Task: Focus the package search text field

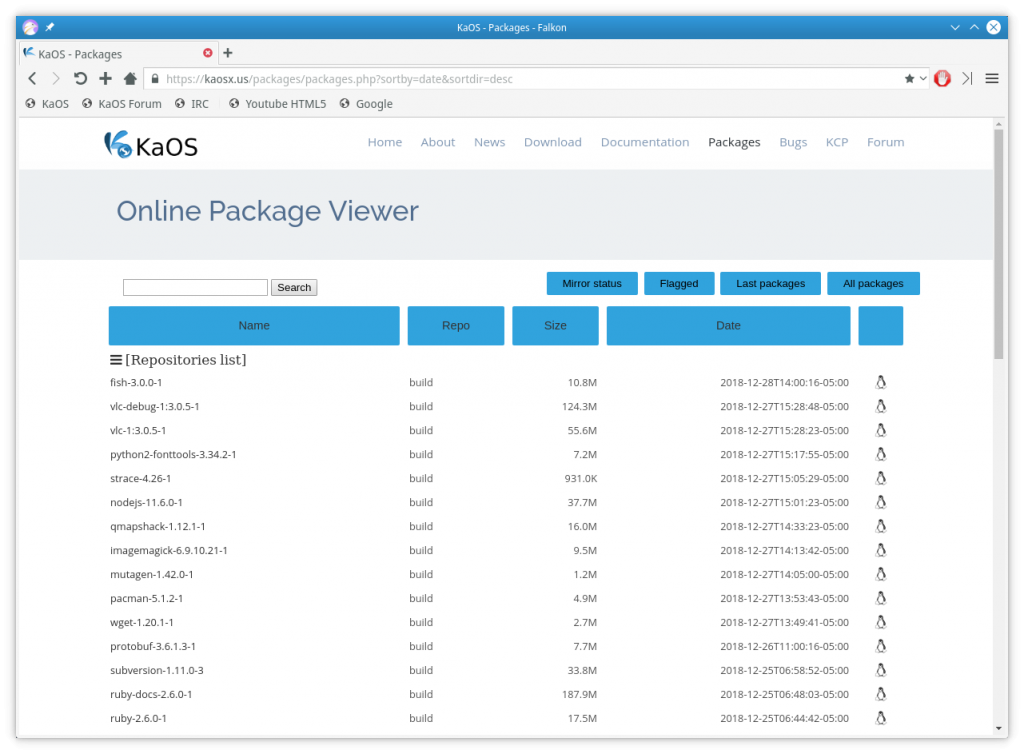Action: (195, 287)
